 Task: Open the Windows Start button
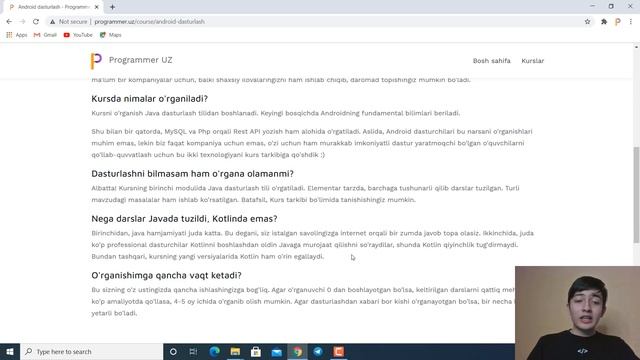(10, 351)
